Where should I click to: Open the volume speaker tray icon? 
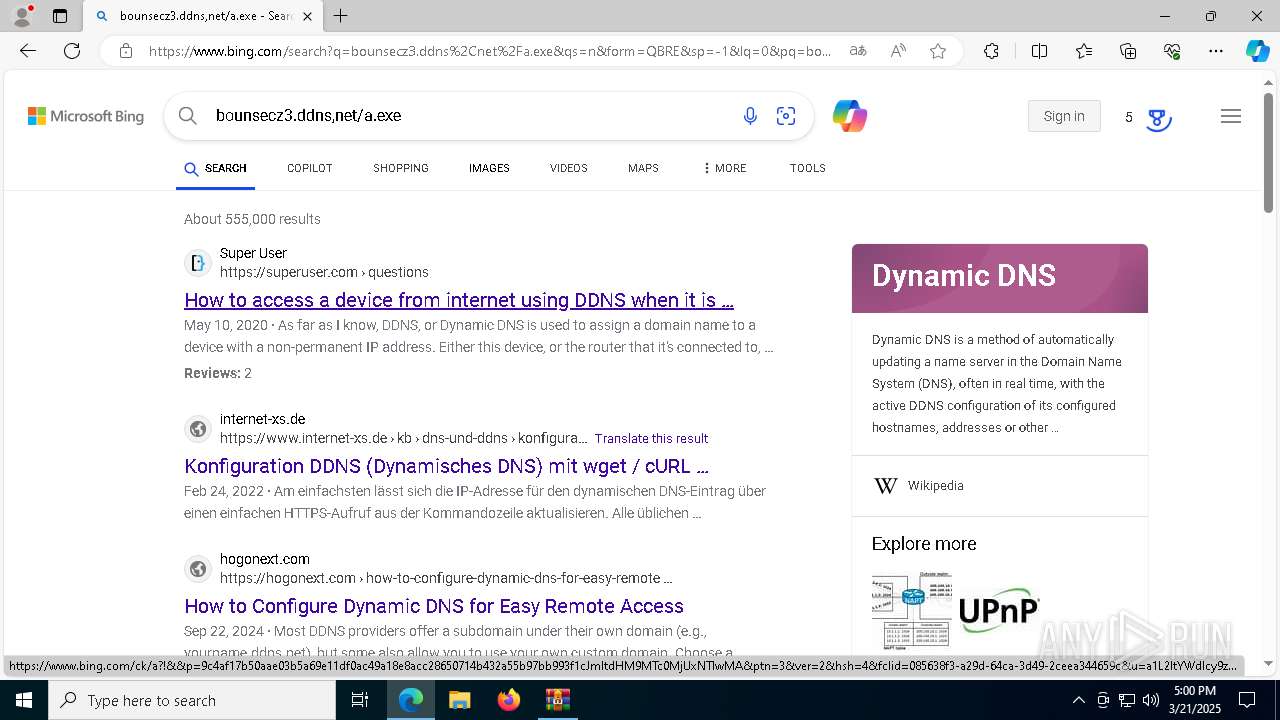tap(1151, 700)
